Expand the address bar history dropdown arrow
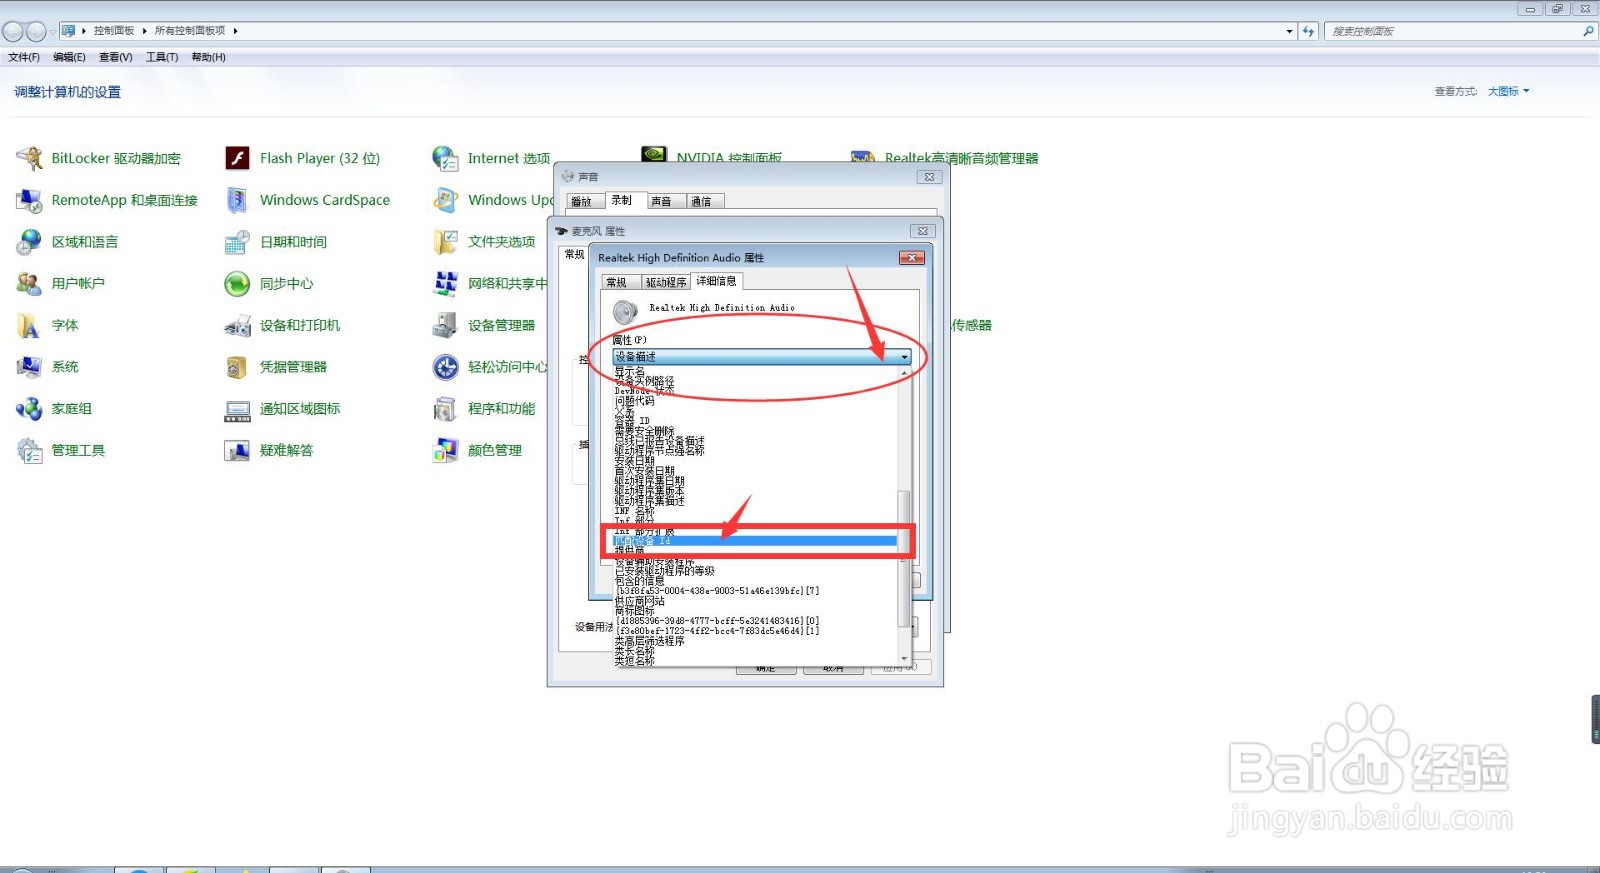Viewport: 1600px width, 873px height. [1289, 31]
